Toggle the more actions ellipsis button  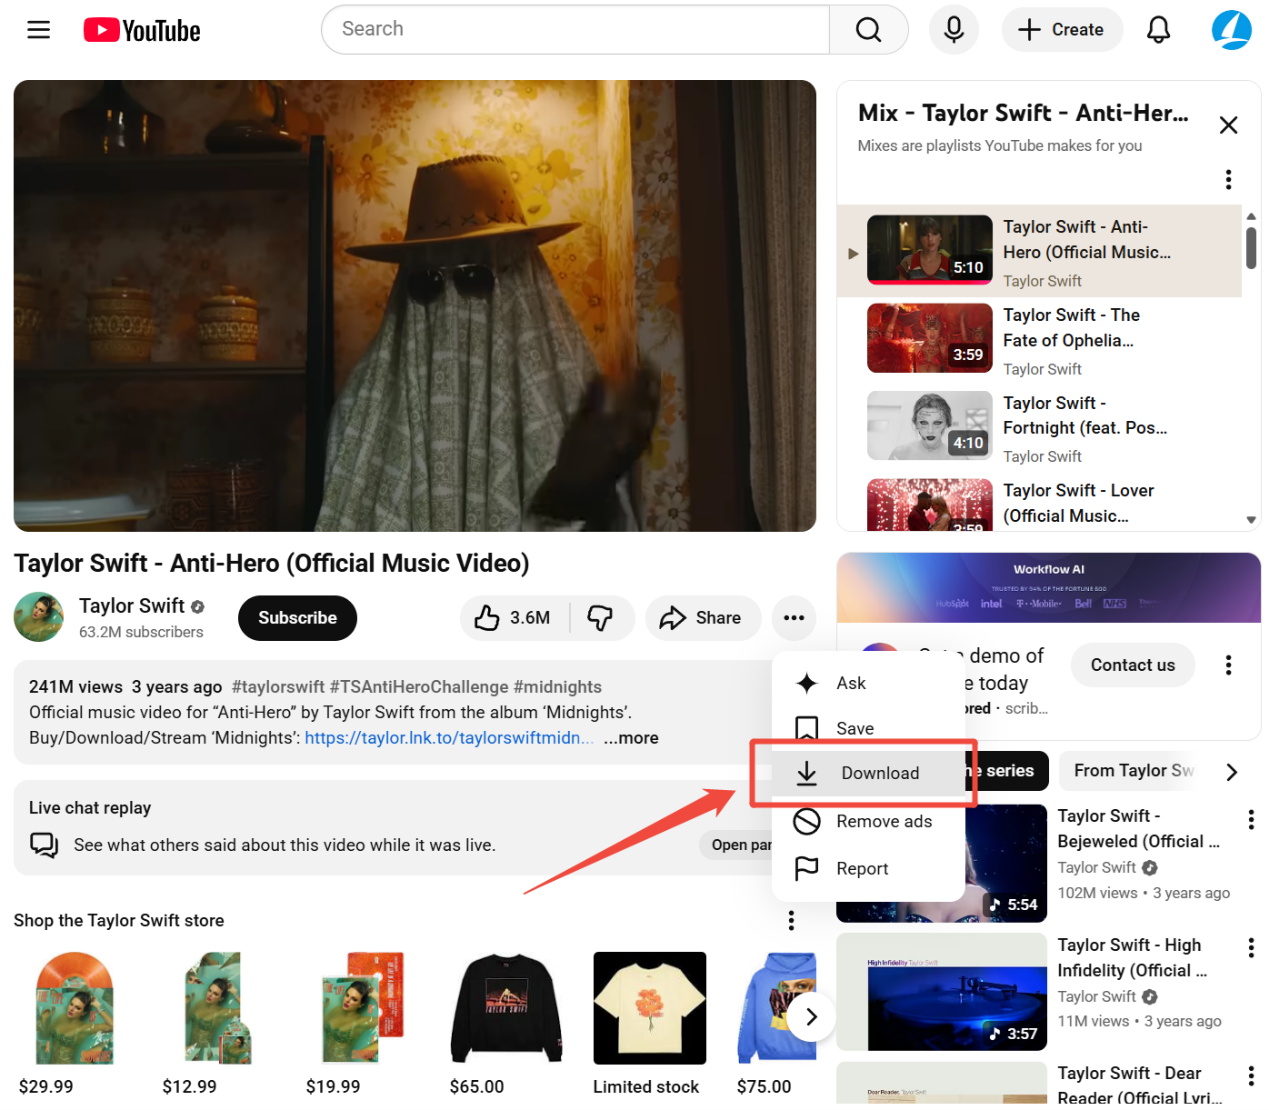tap(794, 618)
